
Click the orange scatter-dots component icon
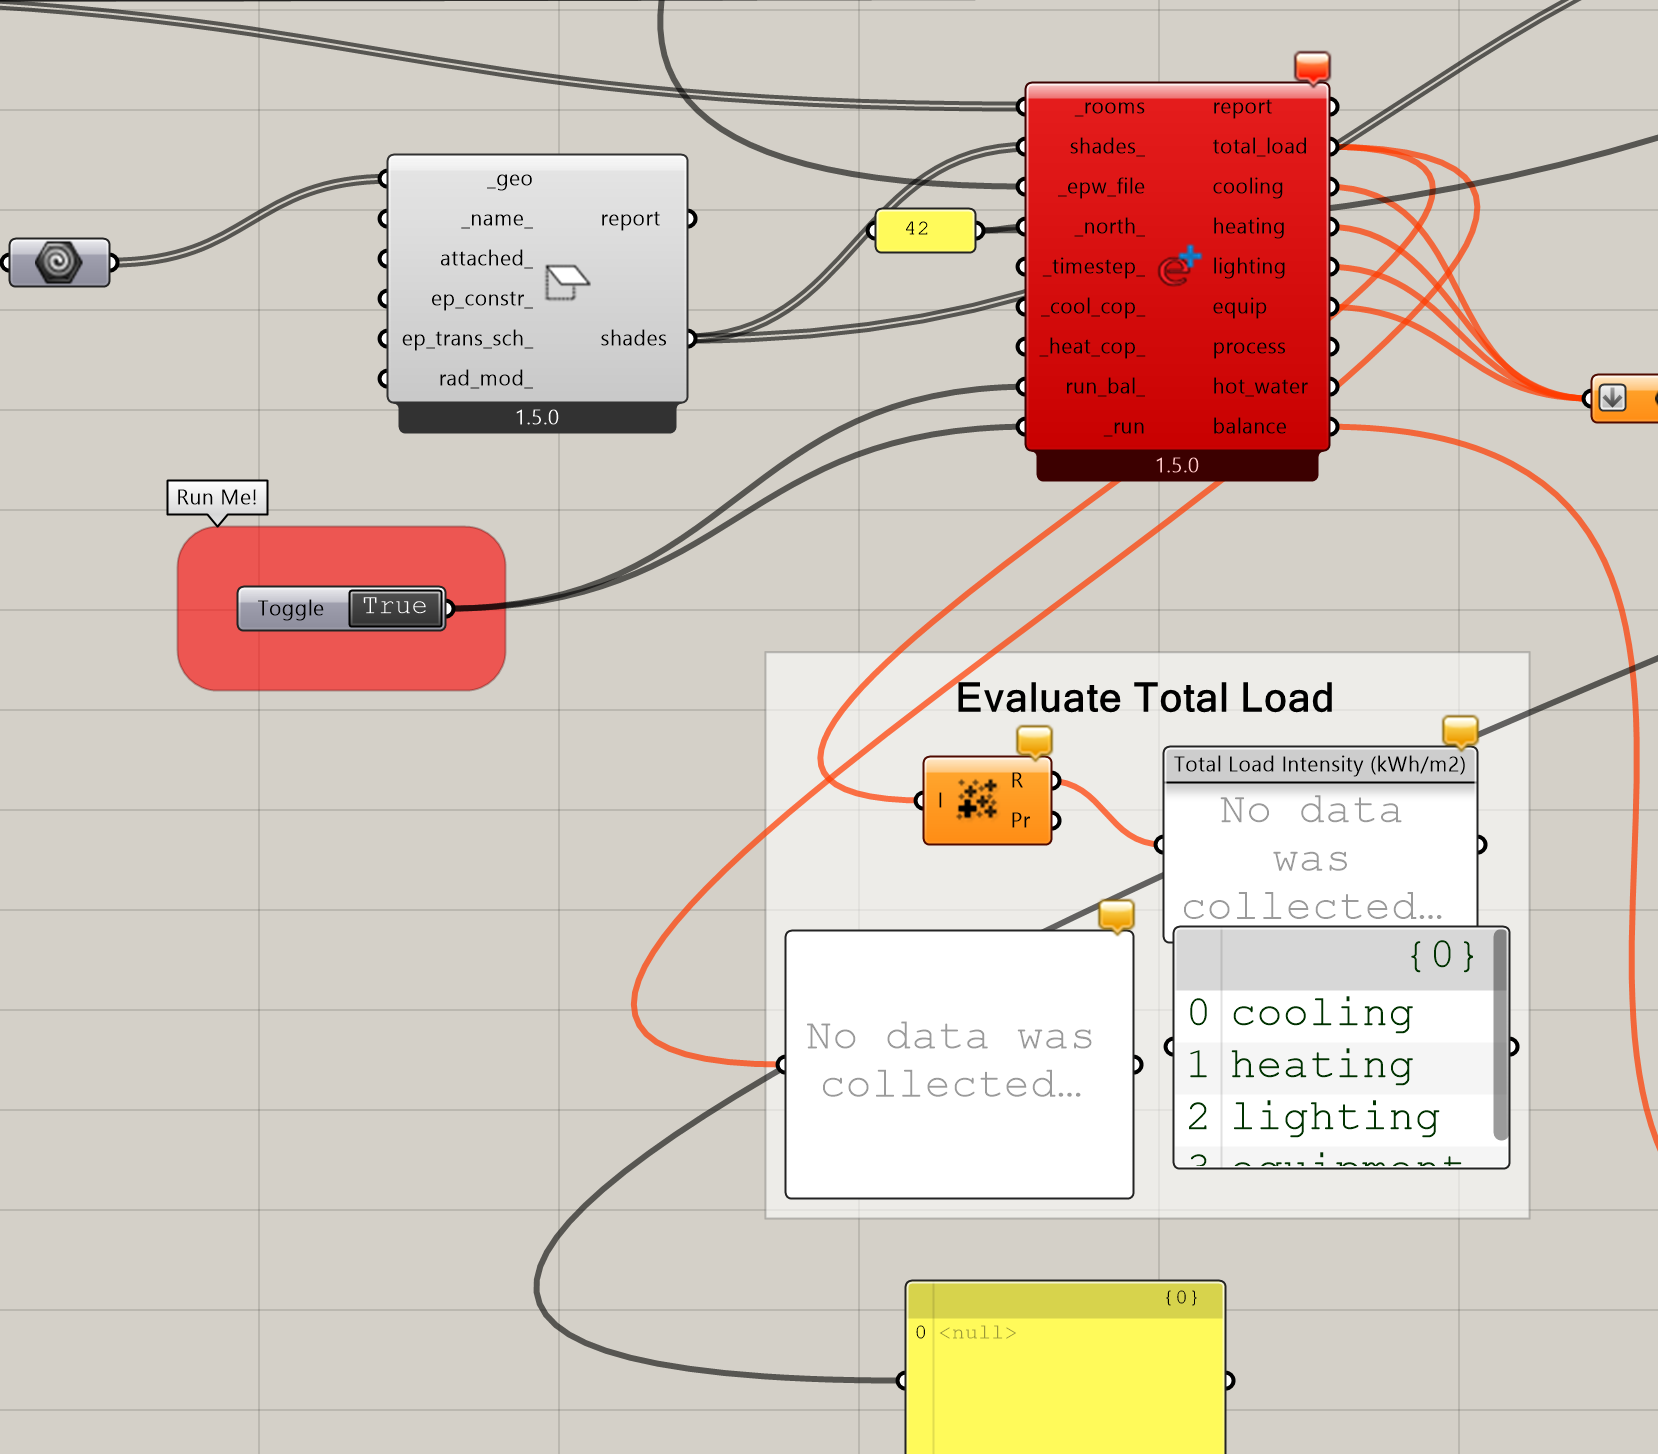point(978,800)
